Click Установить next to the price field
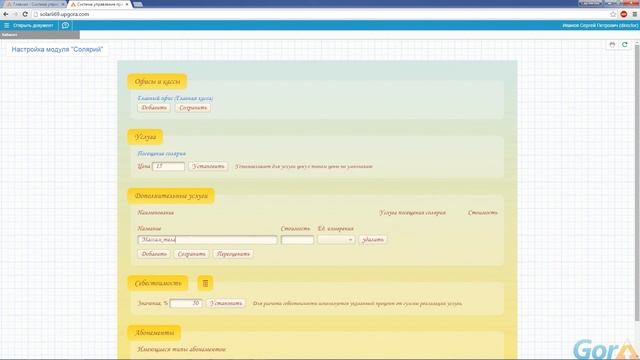The image size is (640, 360). tap(208, 167)
